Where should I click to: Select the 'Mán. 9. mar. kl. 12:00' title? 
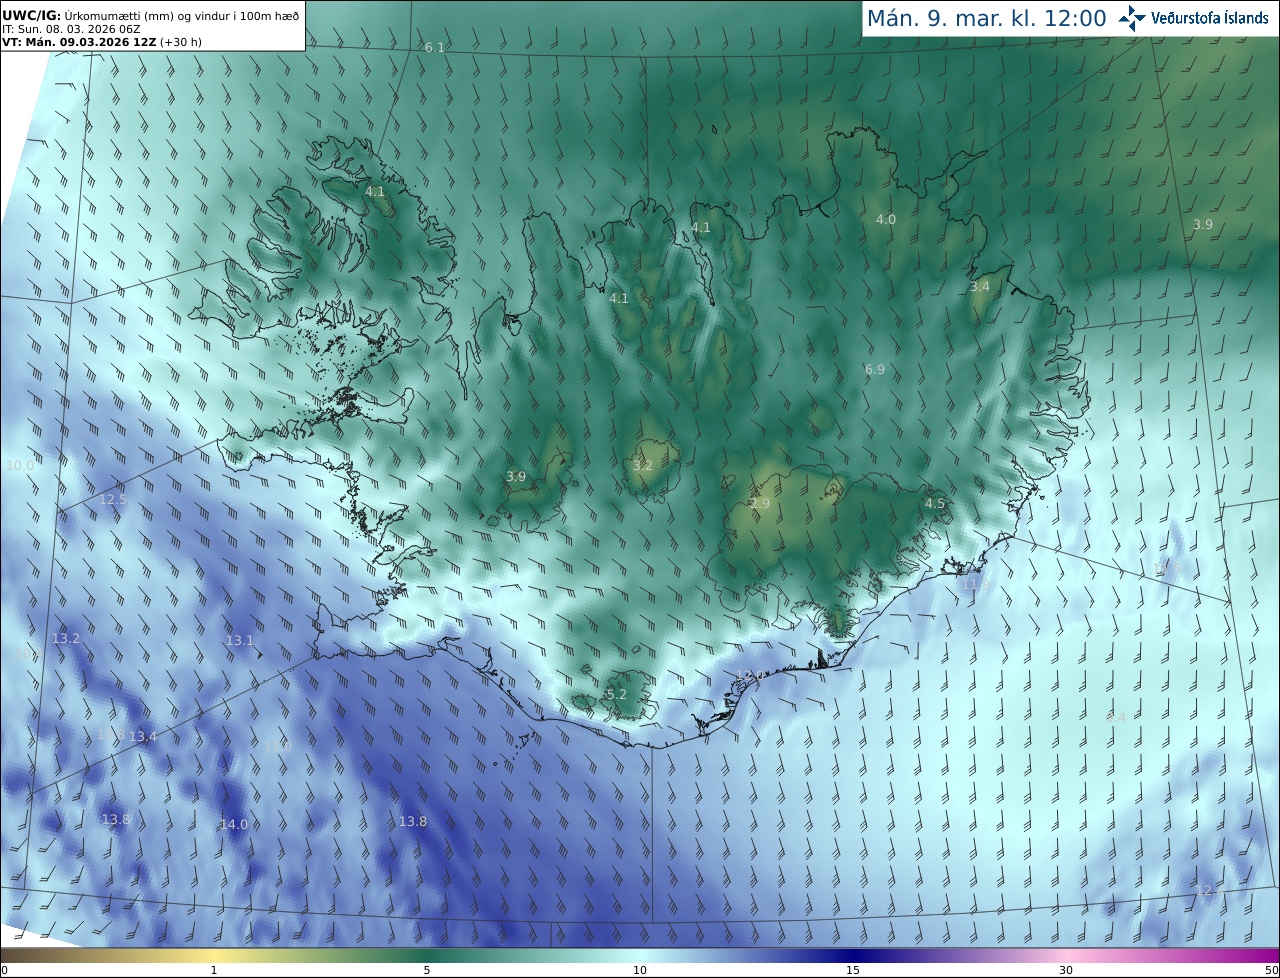click(986, 18)
